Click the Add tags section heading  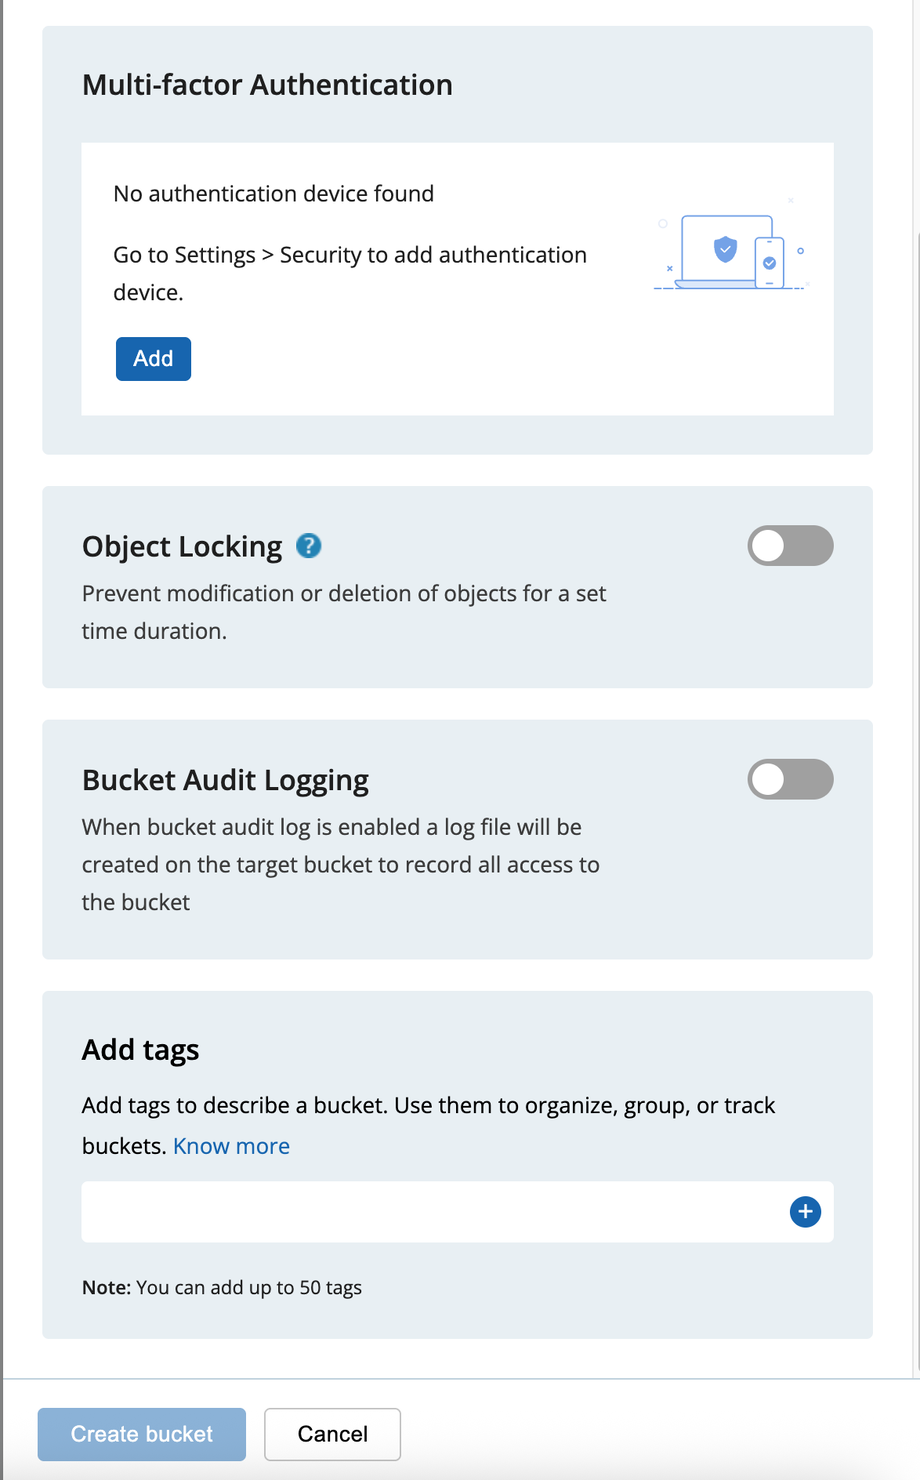pyautogui.click(x=140, y=1050)
